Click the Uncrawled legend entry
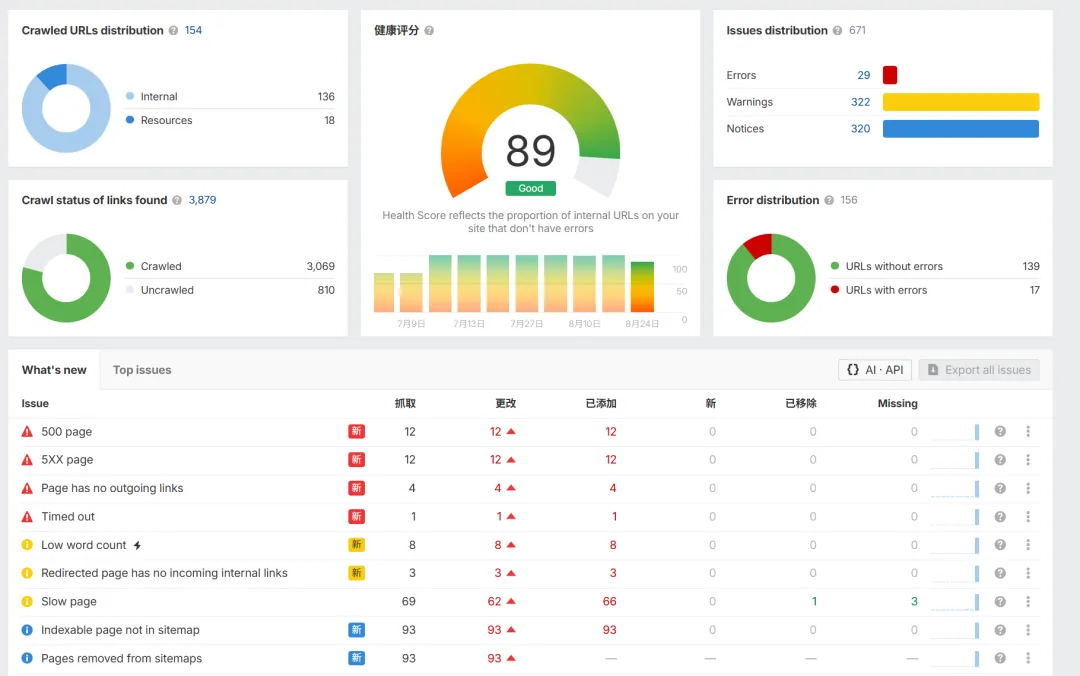This screenshot has height=676, width=1080. (230, 290)
